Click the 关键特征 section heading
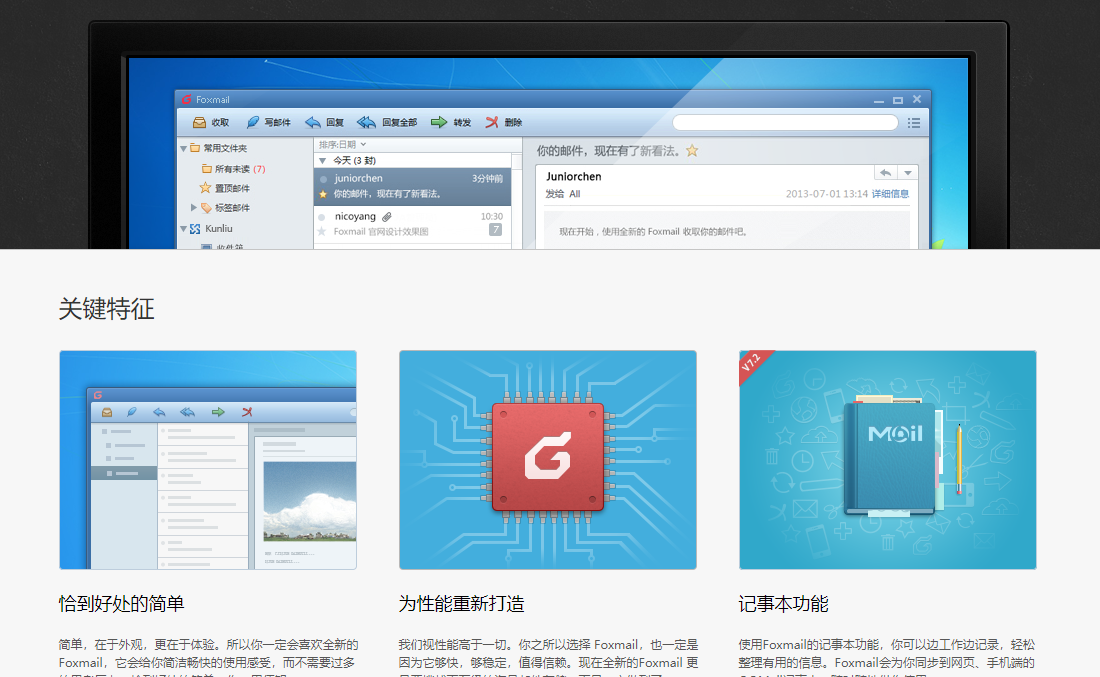Image resolution: width=1100 pixels, height=677 pixels. (107, 309)
